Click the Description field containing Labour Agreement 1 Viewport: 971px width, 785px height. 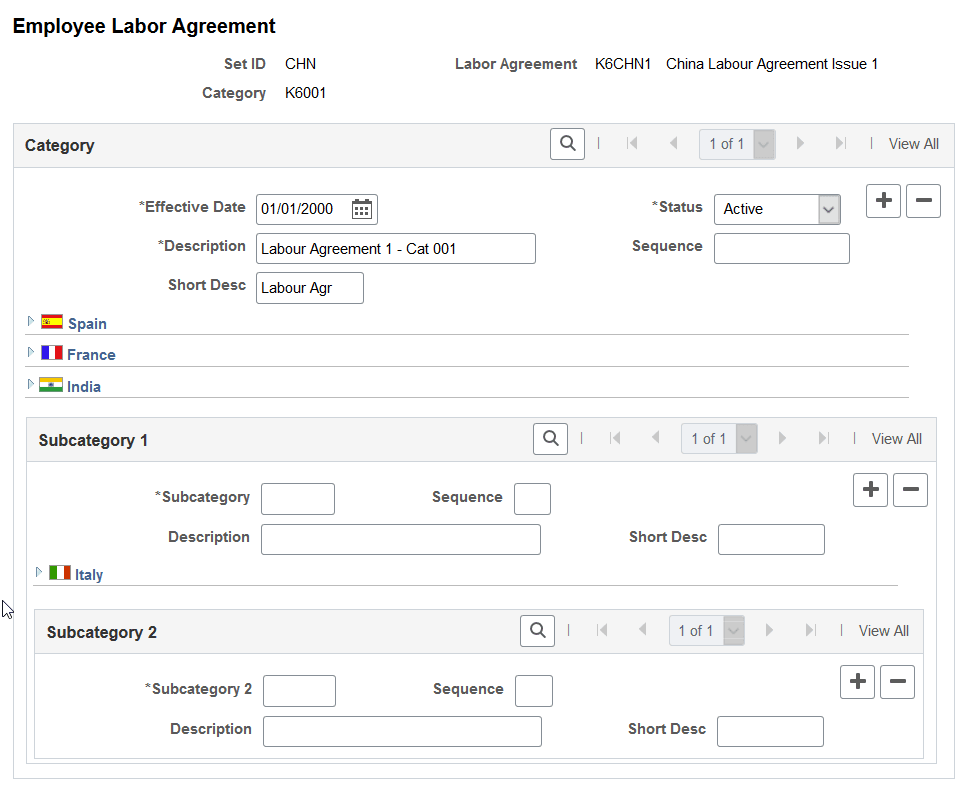click(x=395, y=248)
